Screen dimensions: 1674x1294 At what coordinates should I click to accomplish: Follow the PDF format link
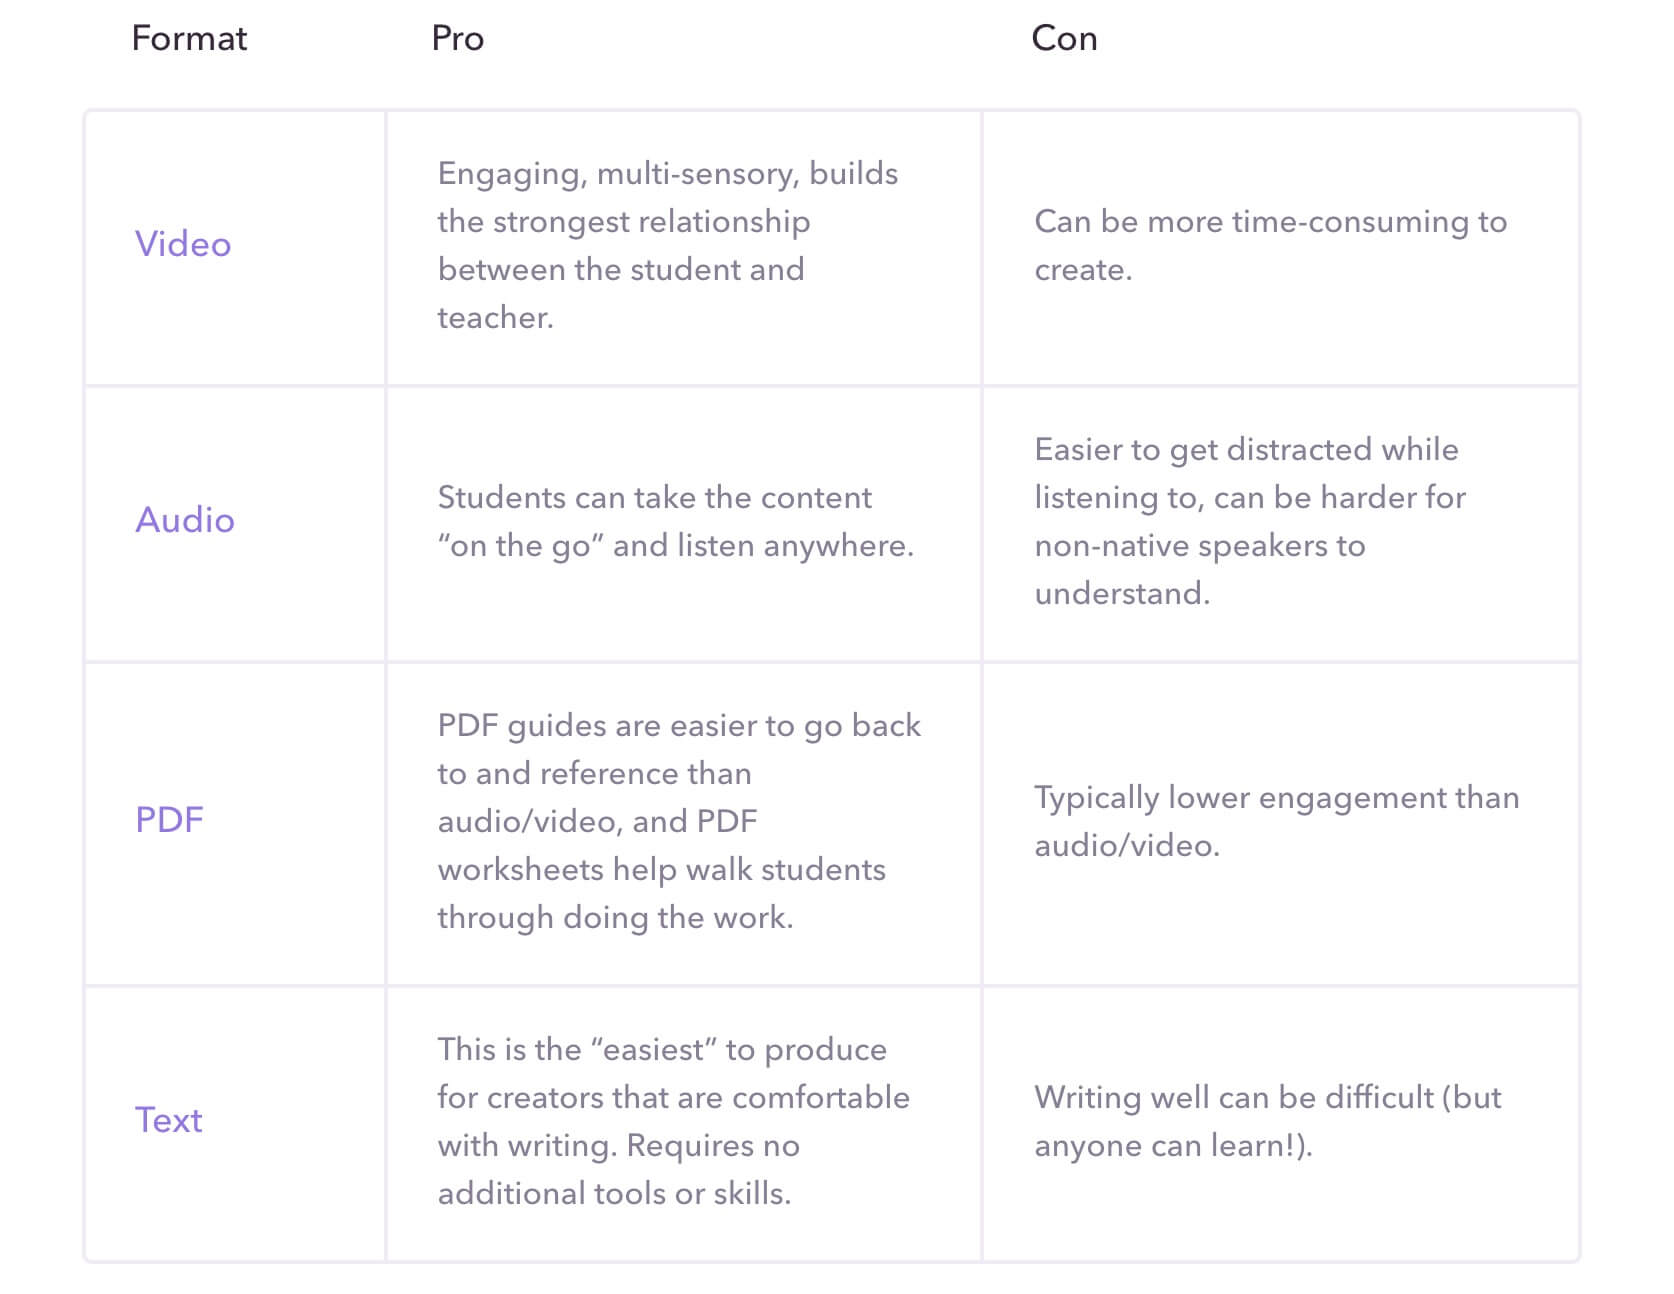169,820
